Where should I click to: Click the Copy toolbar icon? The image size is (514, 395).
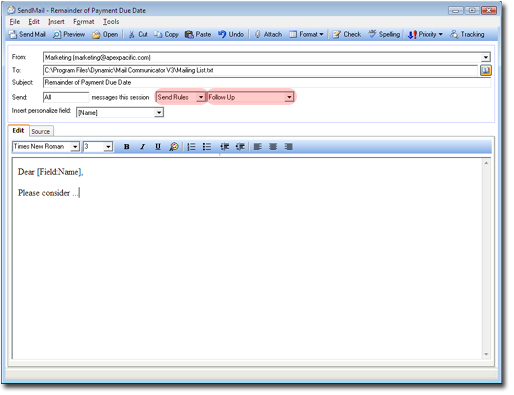click(166, 34)
